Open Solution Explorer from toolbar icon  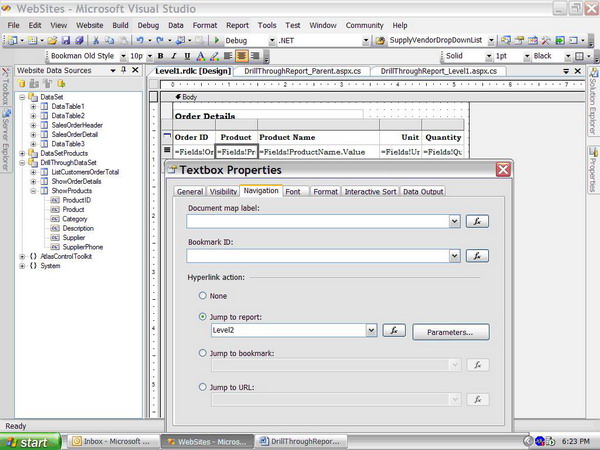click(505, 40)
